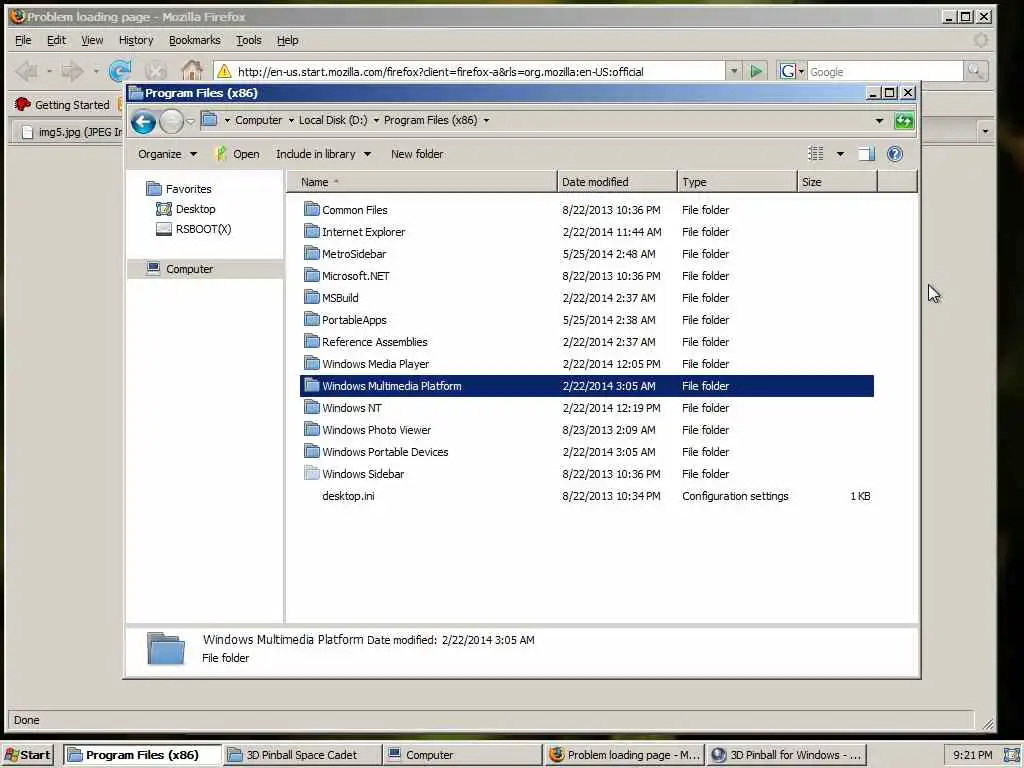Select the Windows Portable Devices folder icon
Viewport: 1024px width, 768px height.
(312, 451)
